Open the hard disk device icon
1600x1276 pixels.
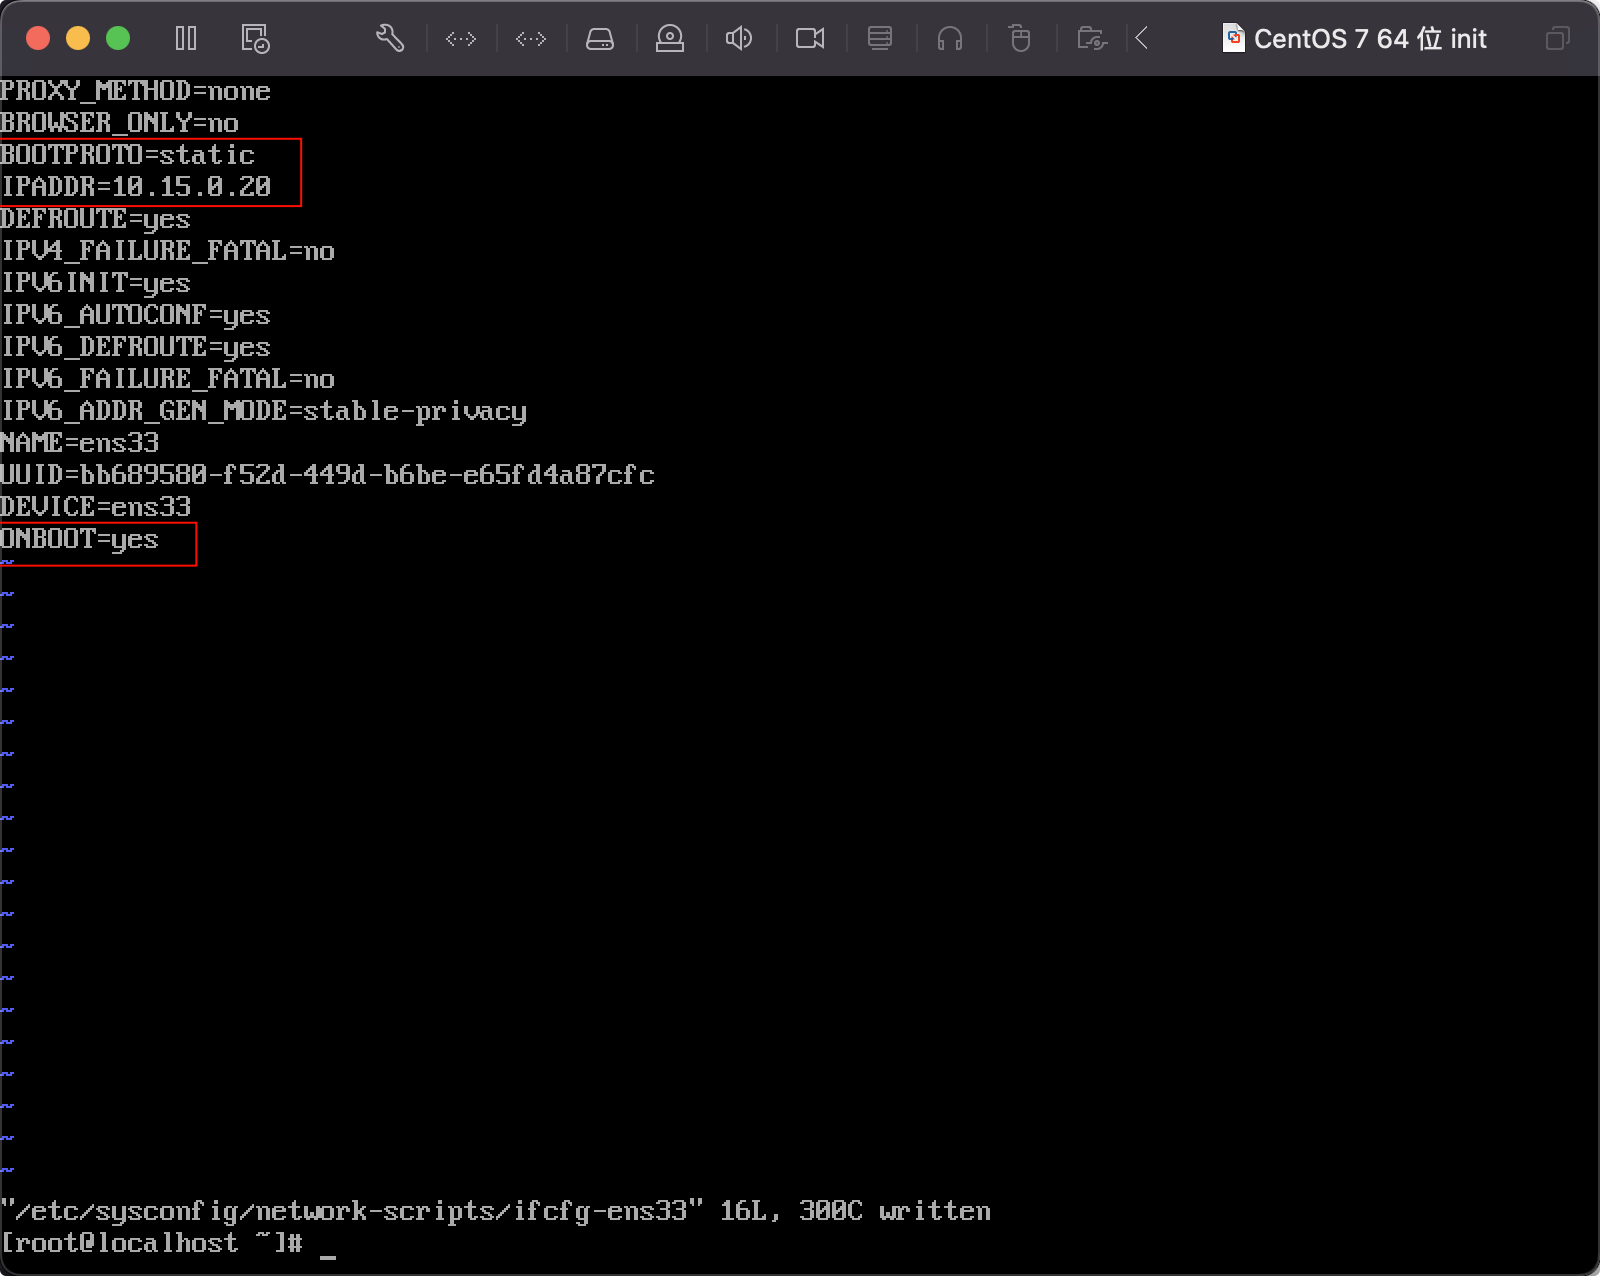coord(600,39)
